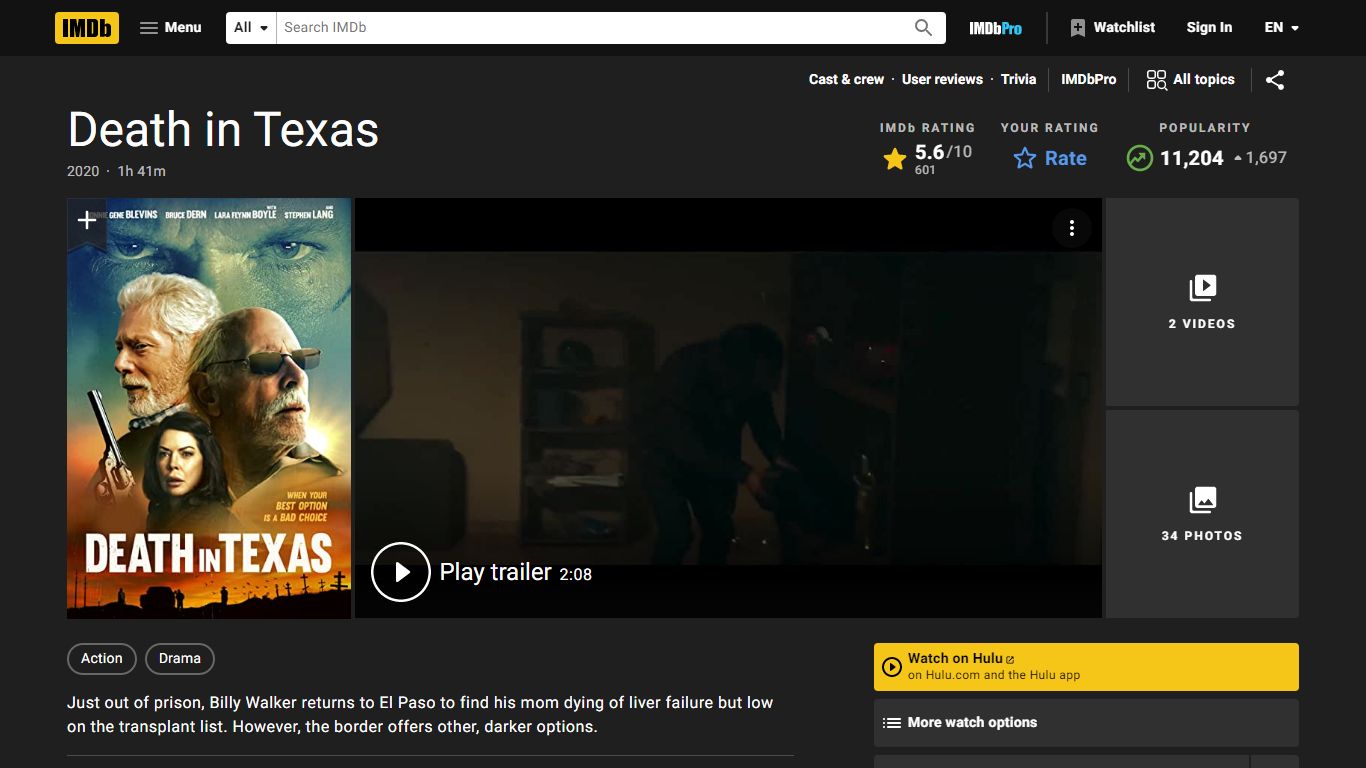Play the trailer using the circular play icon
The width and height of the screenshot is (1366, 768).
click(x=401, y=572)
